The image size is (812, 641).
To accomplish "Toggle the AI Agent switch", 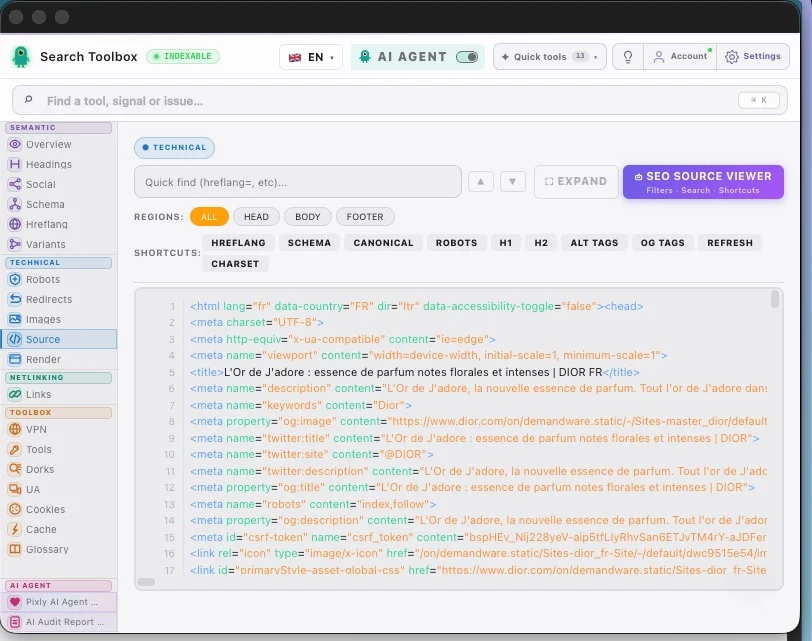I will 467,57.
